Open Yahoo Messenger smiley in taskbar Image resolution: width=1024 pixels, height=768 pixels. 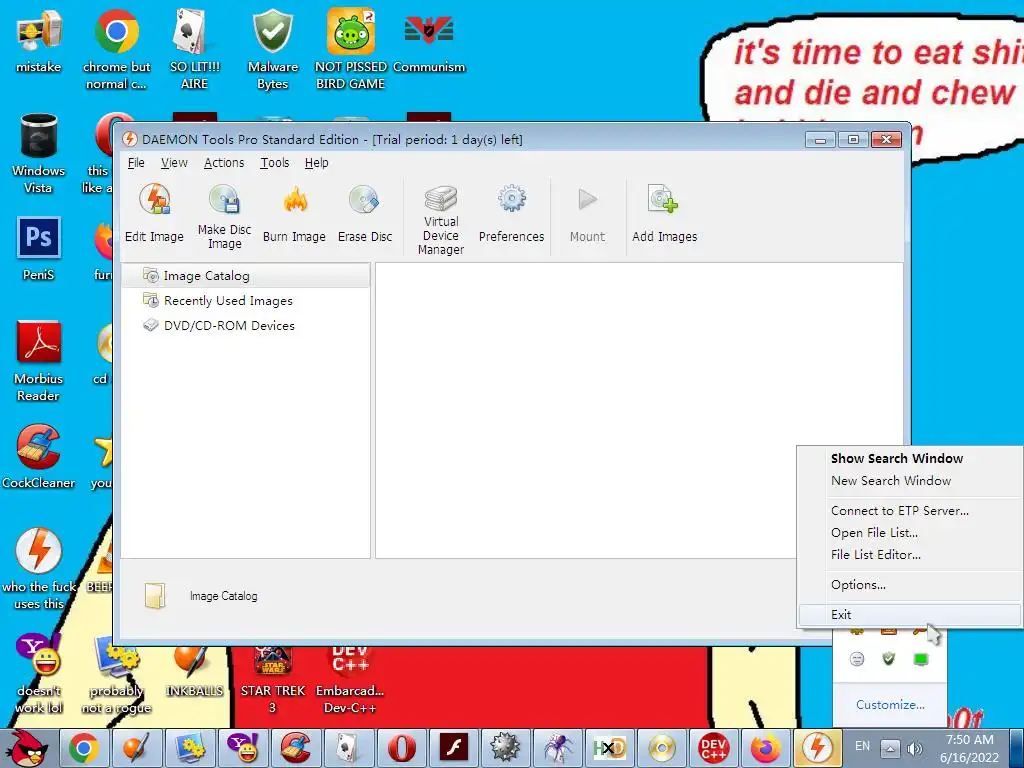(x=242, y=748)
